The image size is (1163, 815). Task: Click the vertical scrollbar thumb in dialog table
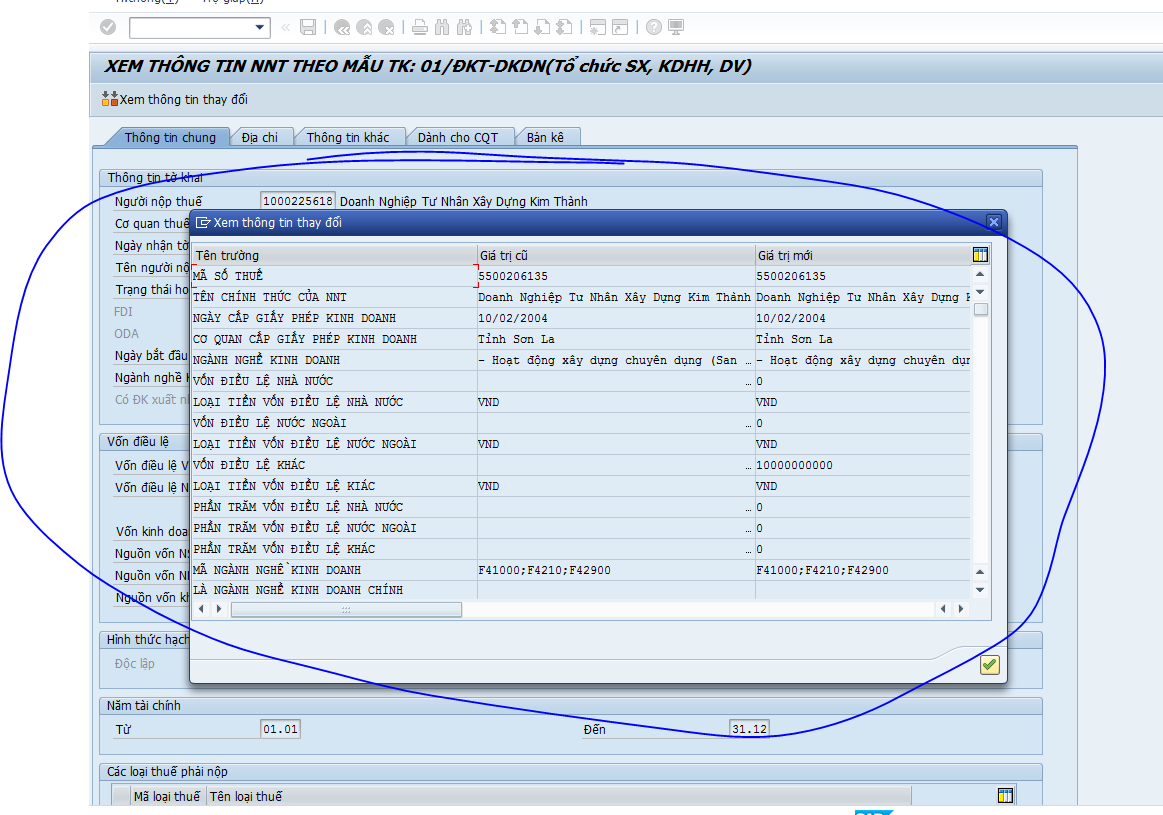(981, 309)
